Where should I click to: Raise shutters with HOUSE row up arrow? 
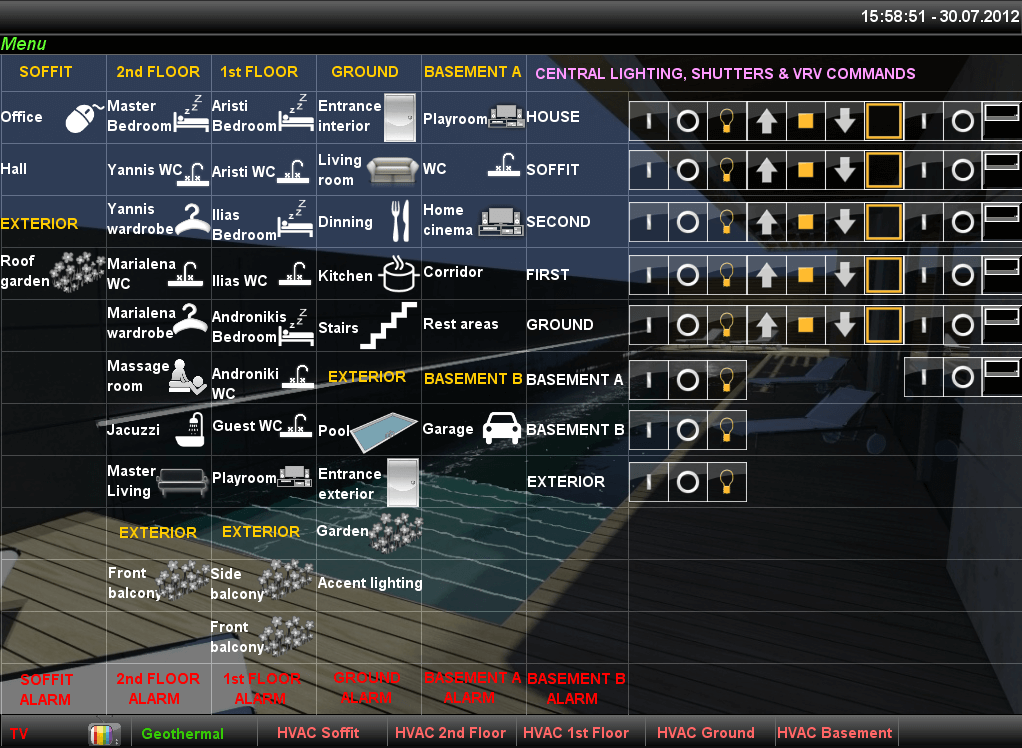click(x=766, y=122)
